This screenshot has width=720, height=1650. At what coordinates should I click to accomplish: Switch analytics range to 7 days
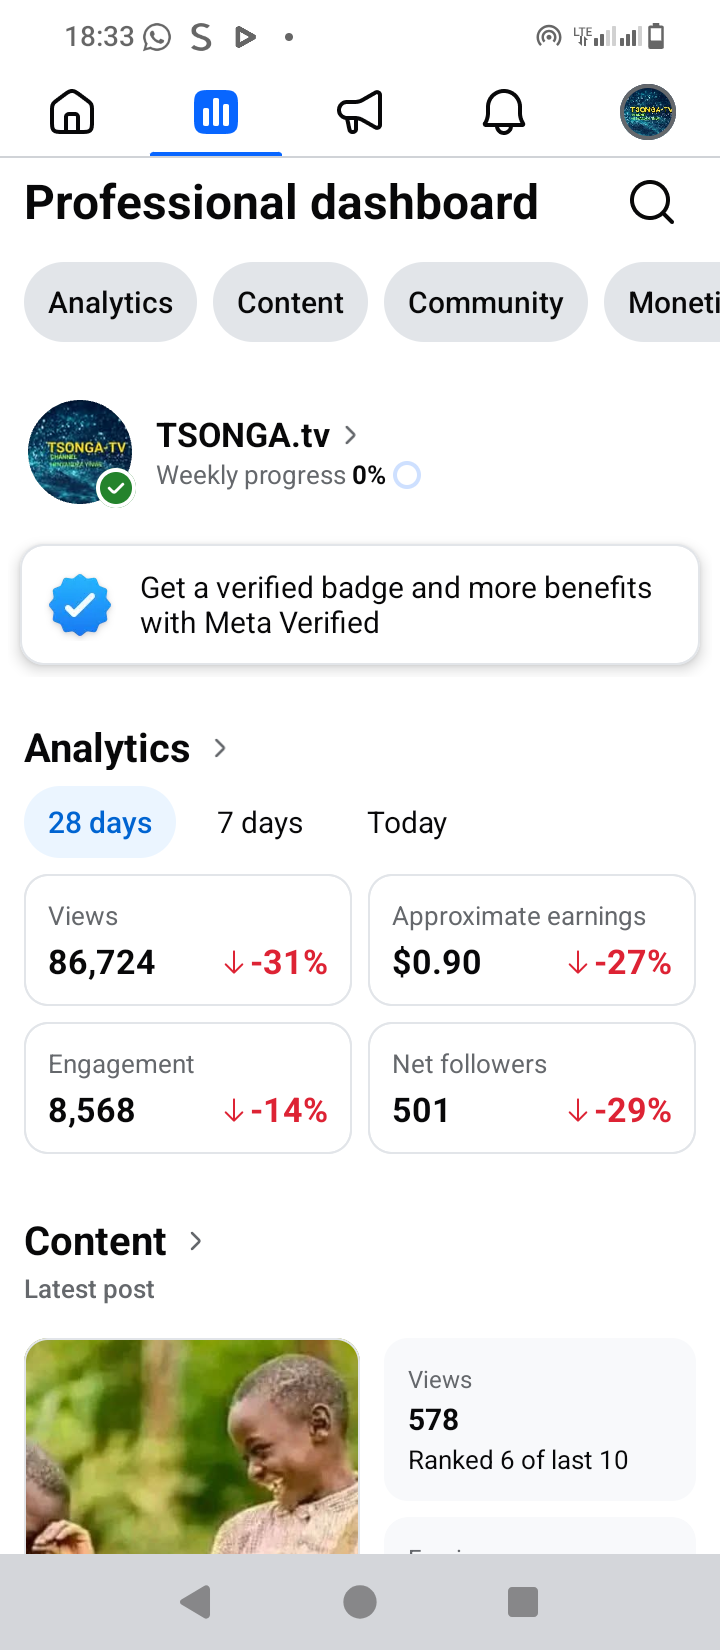tap(260, 823)
